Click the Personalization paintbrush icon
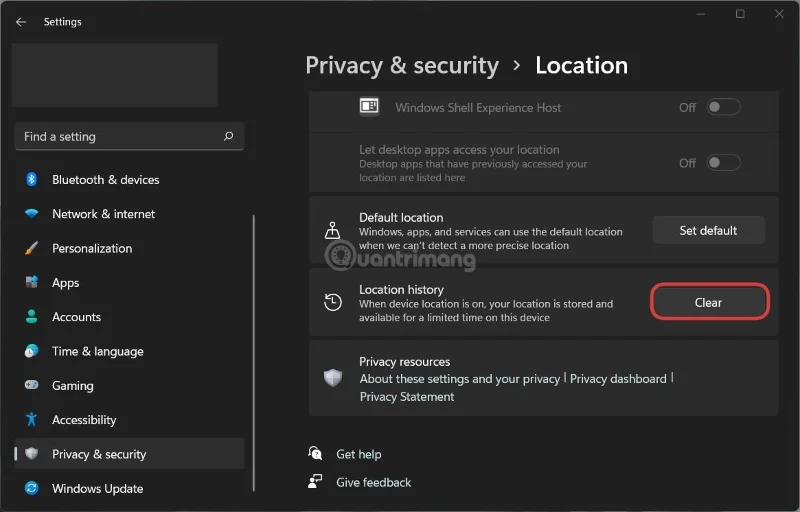 (32, 248)
